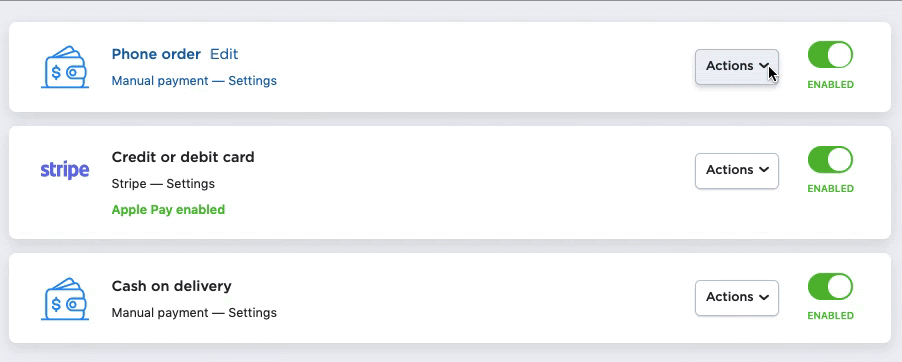Disable the Phone order payment toggle
This screenshot has height=362, width=902.
(x=830, y=55)
